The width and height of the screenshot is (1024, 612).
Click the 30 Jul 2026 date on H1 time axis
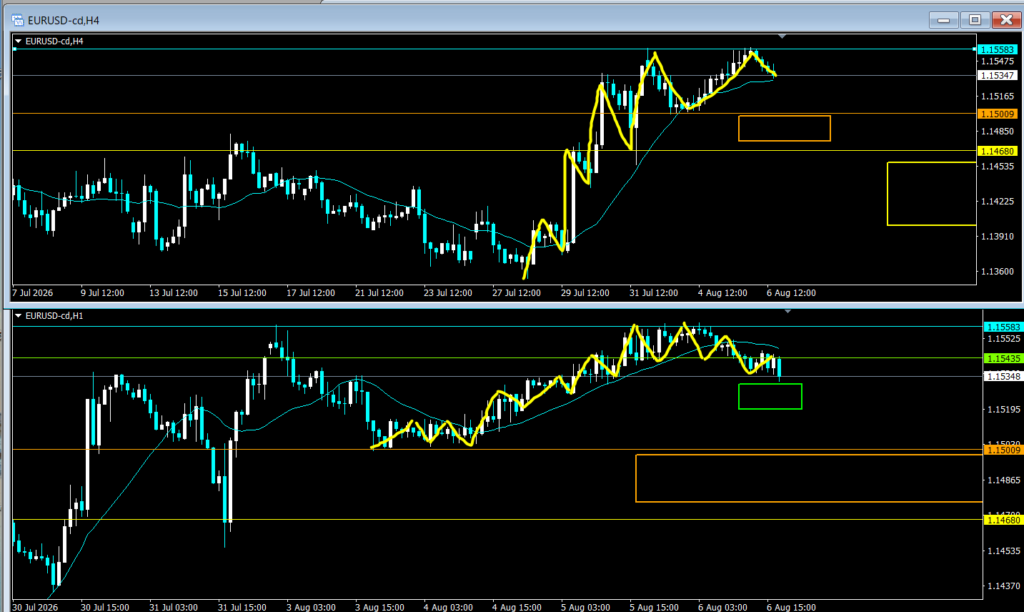(x=35, y=607)
